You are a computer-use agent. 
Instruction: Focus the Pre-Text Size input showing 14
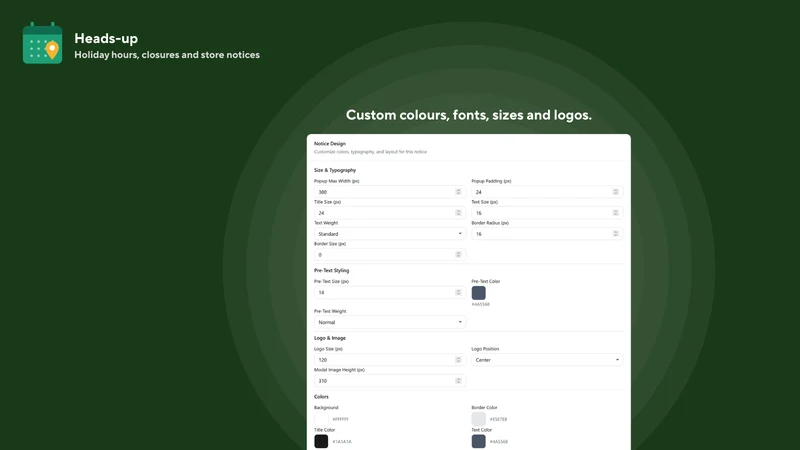click(x=390, y=292)
